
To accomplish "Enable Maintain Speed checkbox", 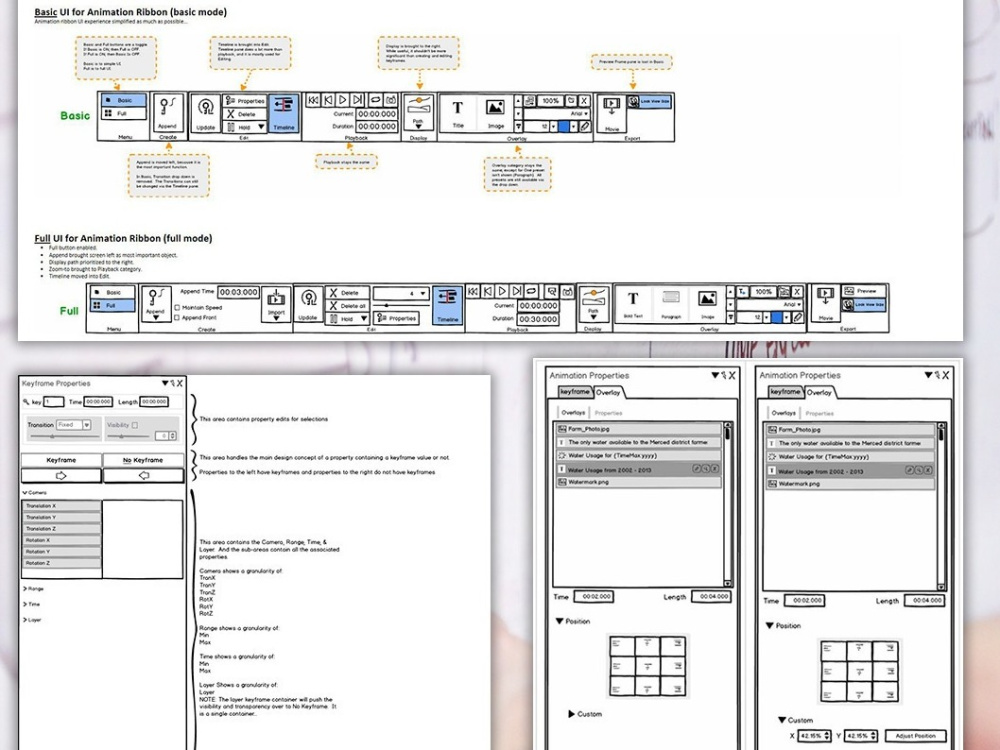I will pyautogui.click(x=177, y=307).
